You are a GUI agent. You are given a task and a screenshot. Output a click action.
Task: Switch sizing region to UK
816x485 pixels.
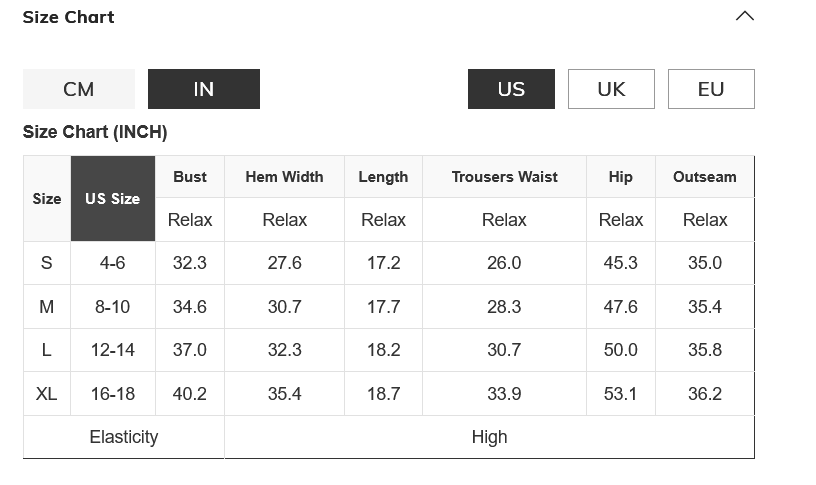[x=611, y=89]
